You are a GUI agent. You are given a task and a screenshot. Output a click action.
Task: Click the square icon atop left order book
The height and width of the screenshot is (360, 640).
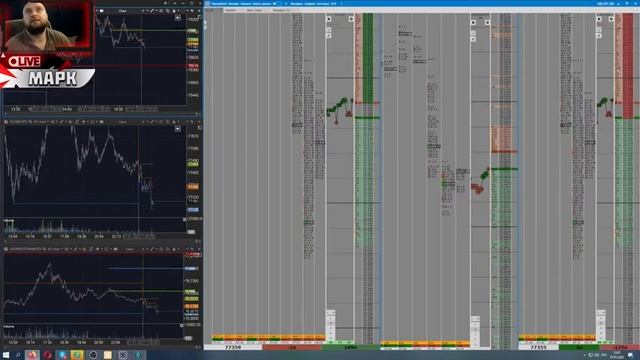pyautogui.click(x=329, y=19)
